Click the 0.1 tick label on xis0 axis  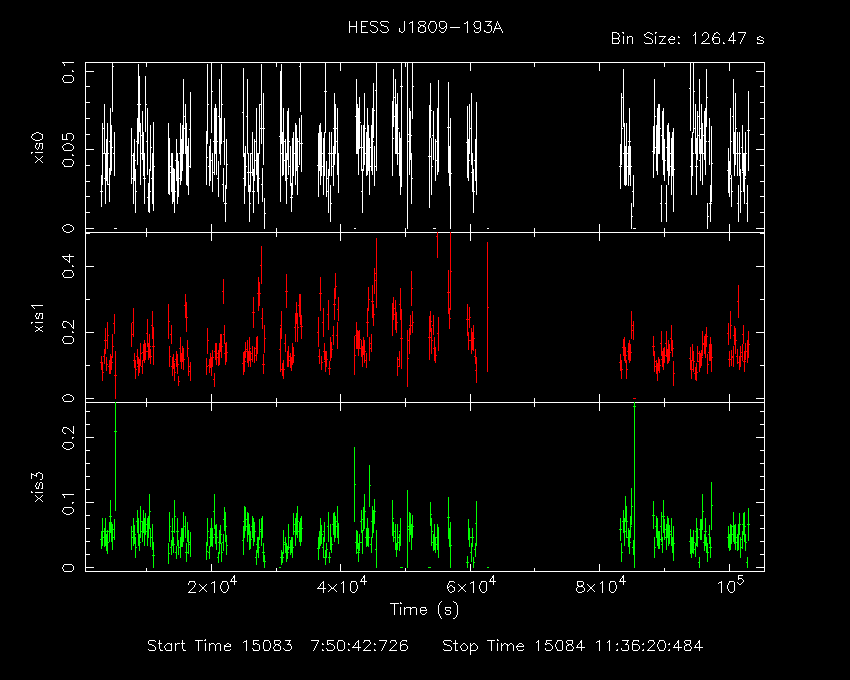coord(69,73)
